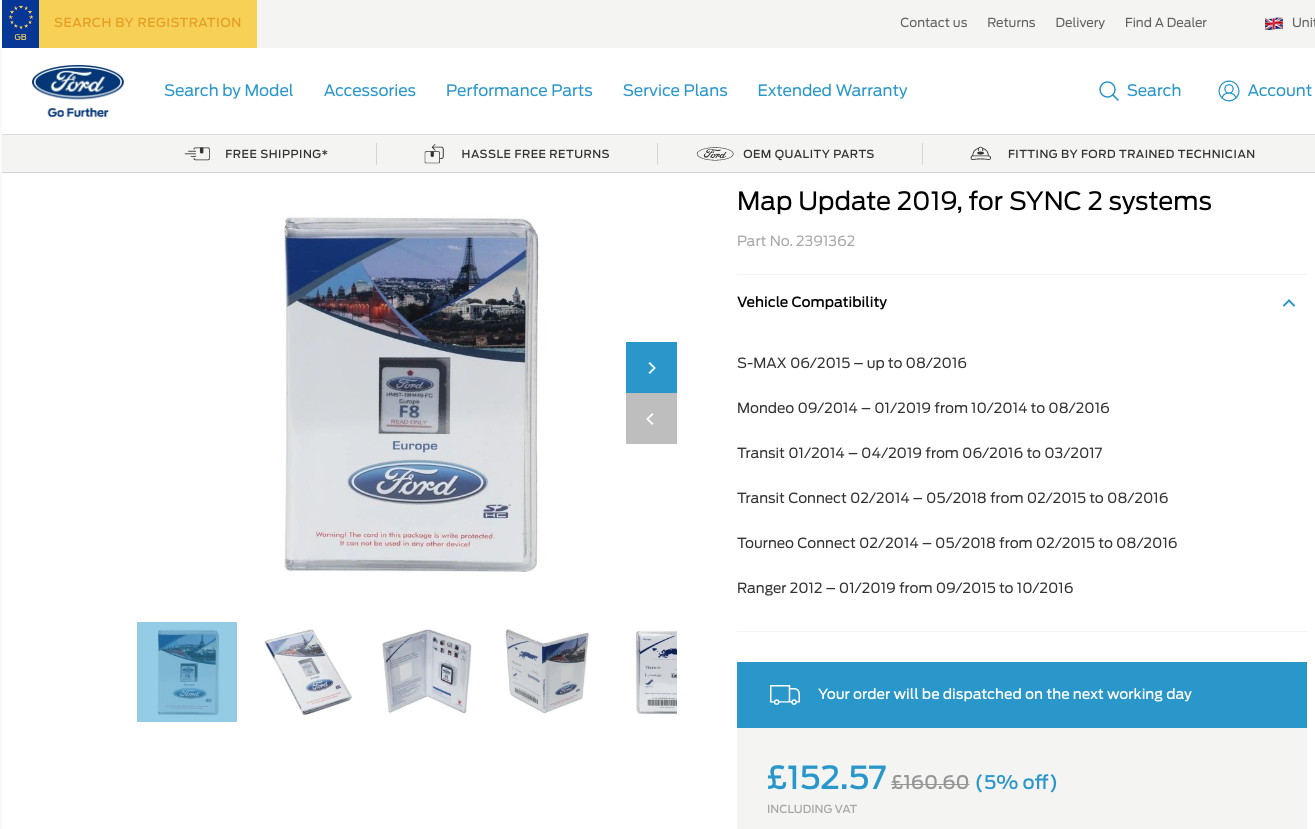Click the technician fitting car icon

point(981,154)
